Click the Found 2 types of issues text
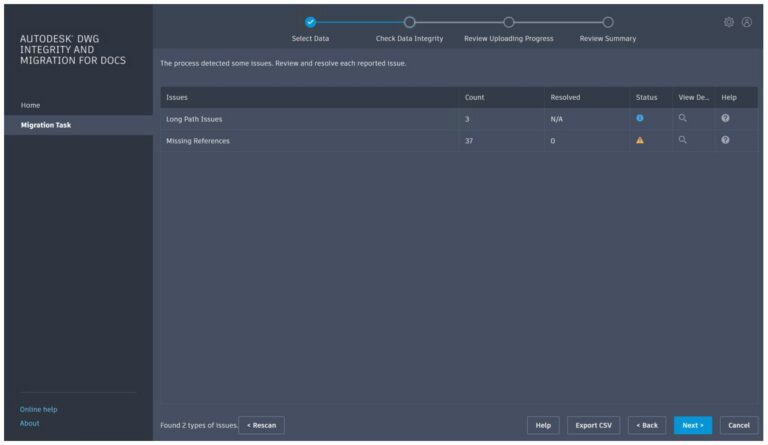This screenshot has height=445, width=768. click(199, 425)
